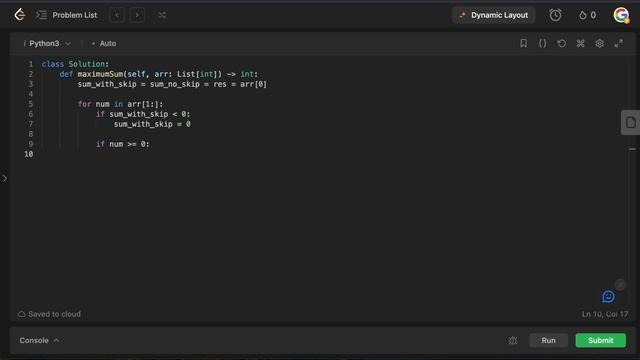Format code with the braces icon

[x=542, y=43]
